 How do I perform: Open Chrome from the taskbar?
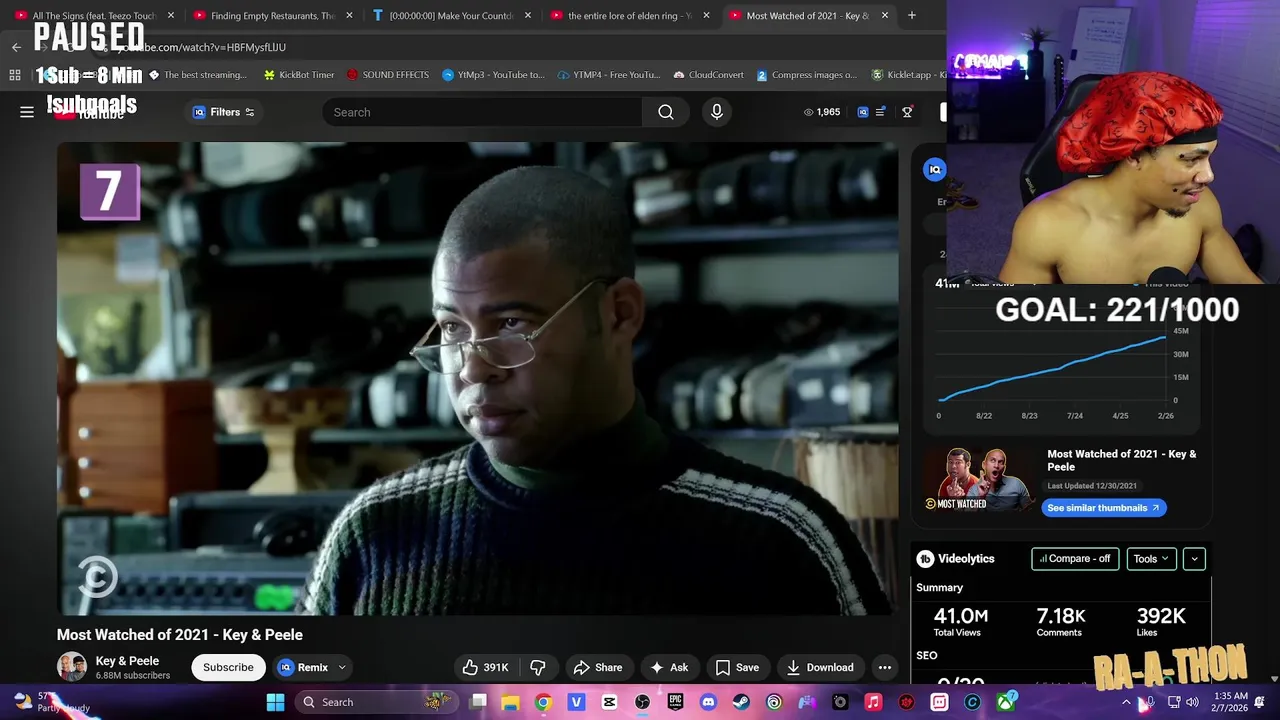click(x=543, y=702)
